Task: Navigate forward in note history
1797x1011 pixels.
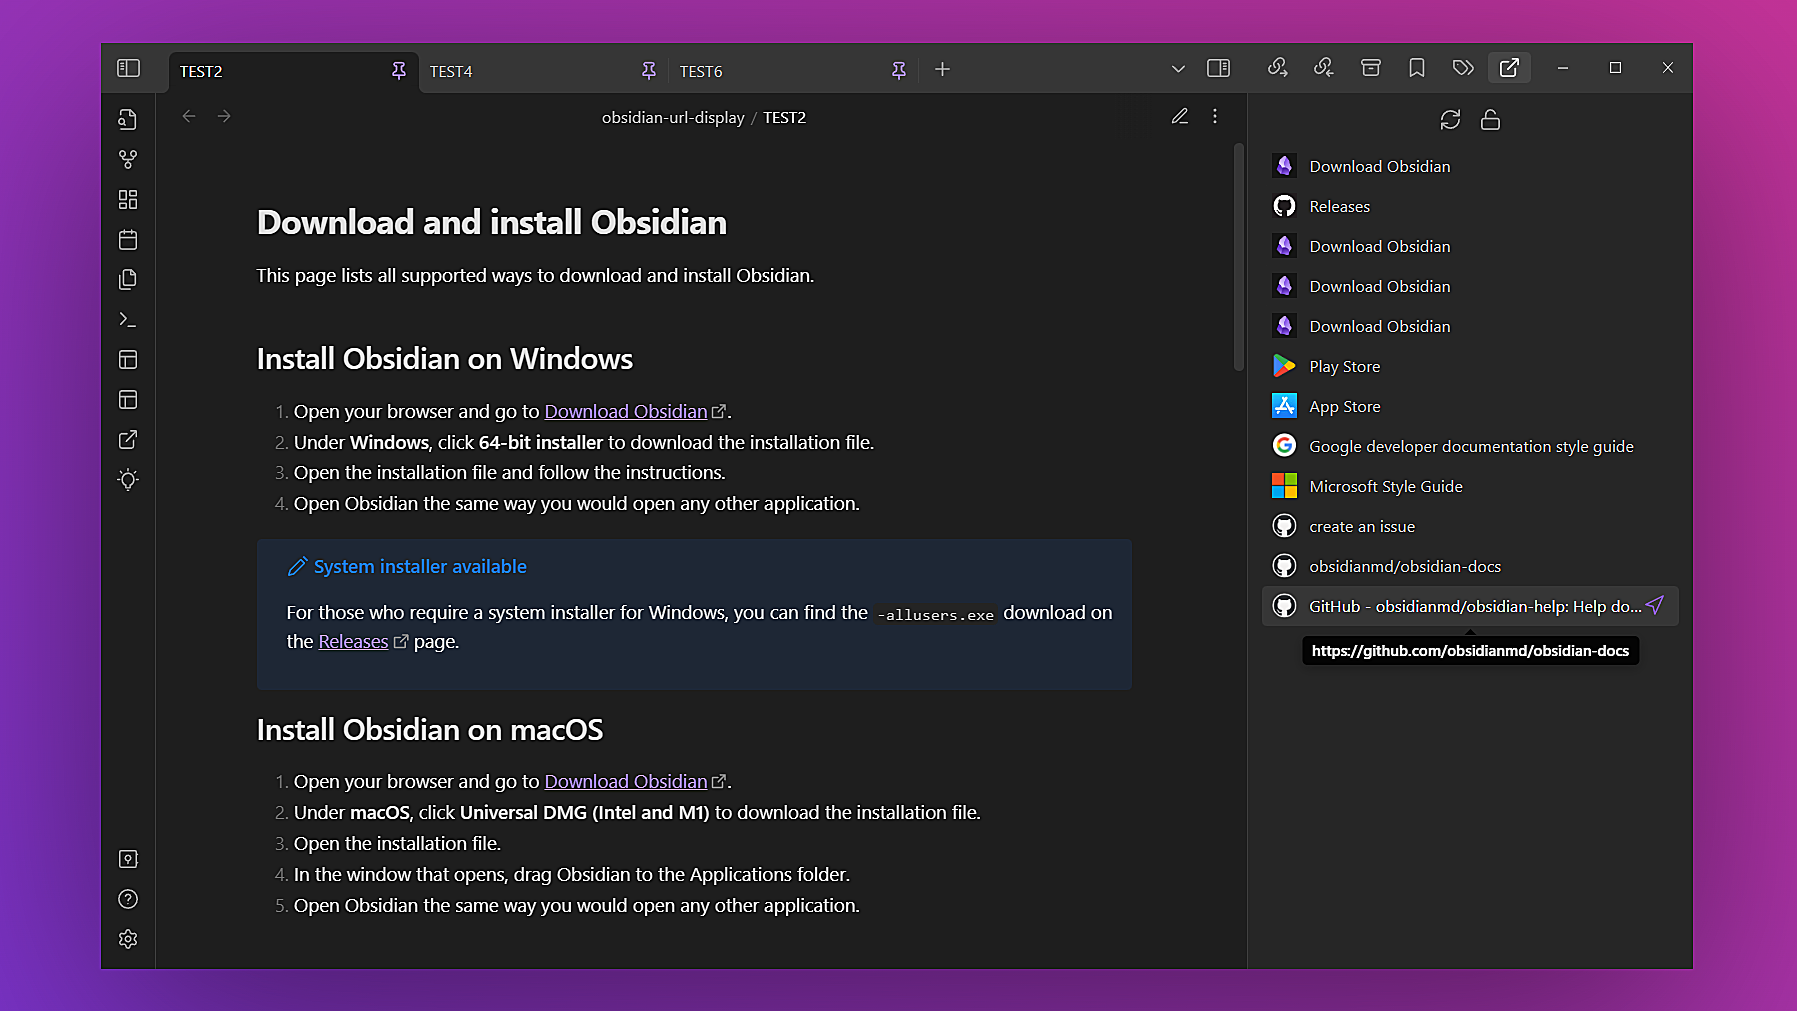Action: coord(224,116)
